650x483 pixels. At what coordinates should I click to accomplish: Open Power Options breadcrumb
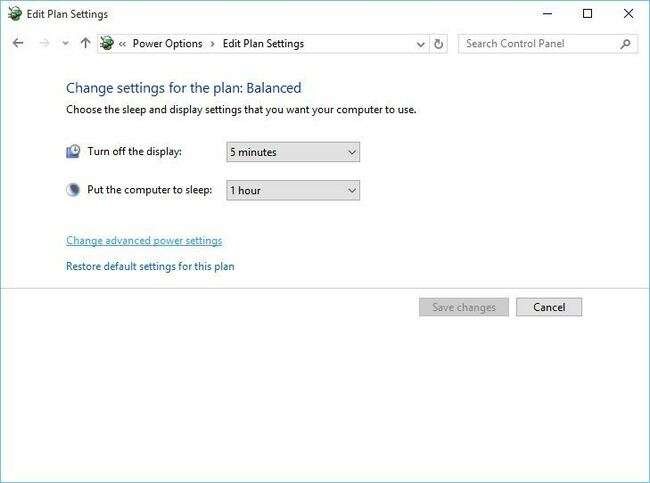point(167,44)
